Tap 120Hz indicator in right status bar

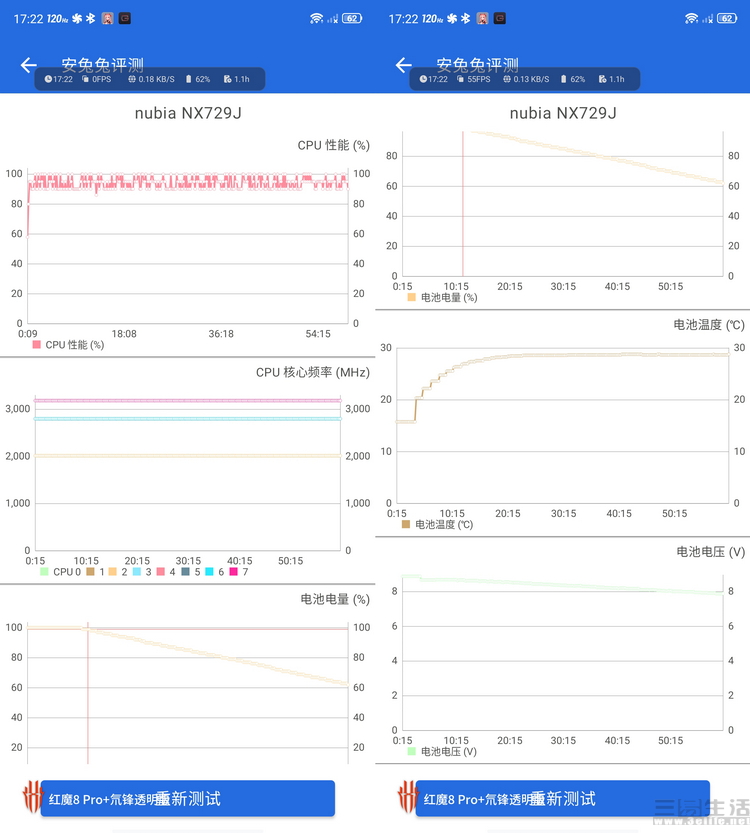pos(431,19)
